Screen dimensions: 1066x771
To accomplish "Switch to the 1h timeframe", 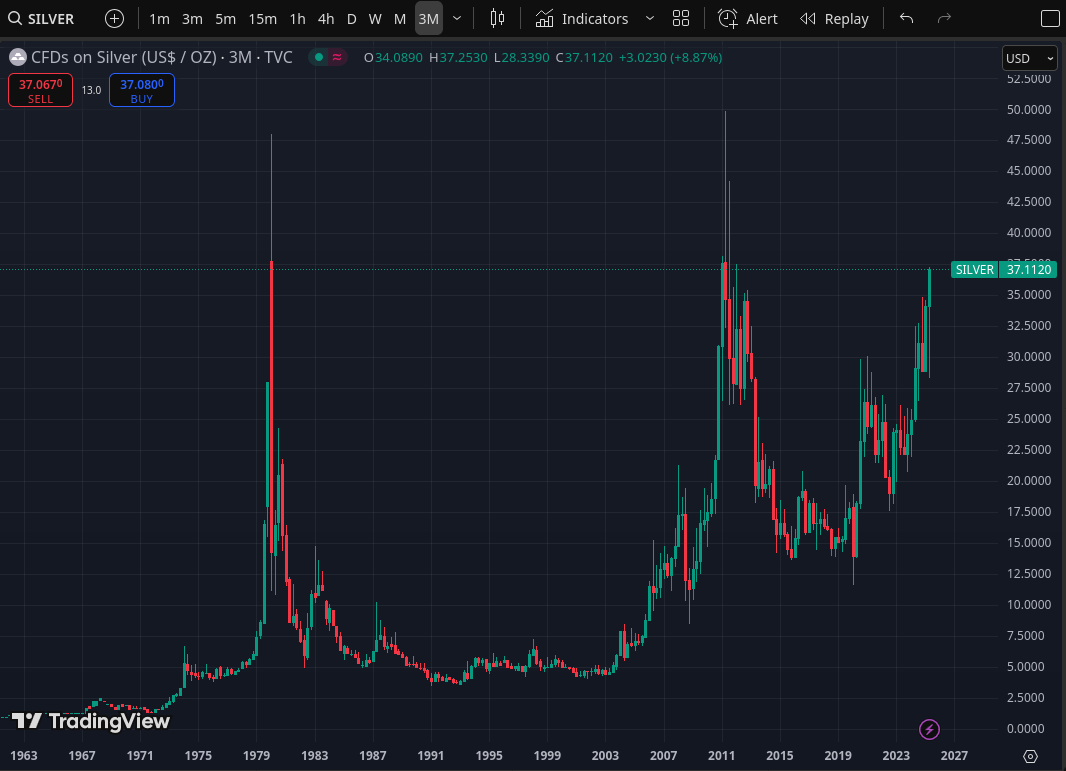I will pyautogui.click(x=297, y=18).
